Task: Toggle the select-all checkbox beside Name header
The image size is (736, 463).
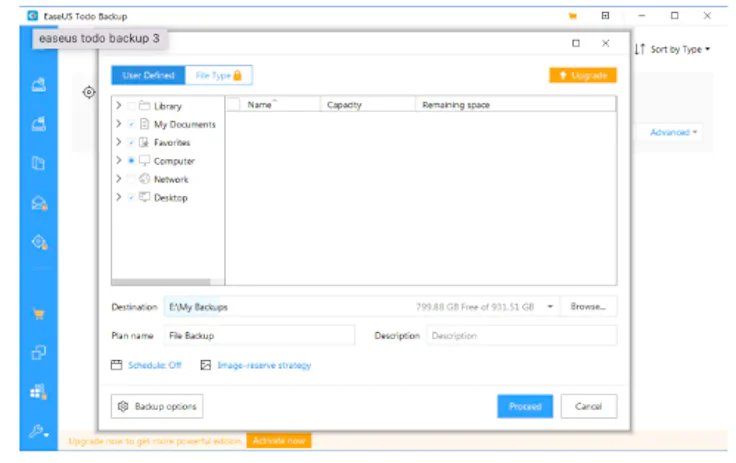Action: coord(233,104)
